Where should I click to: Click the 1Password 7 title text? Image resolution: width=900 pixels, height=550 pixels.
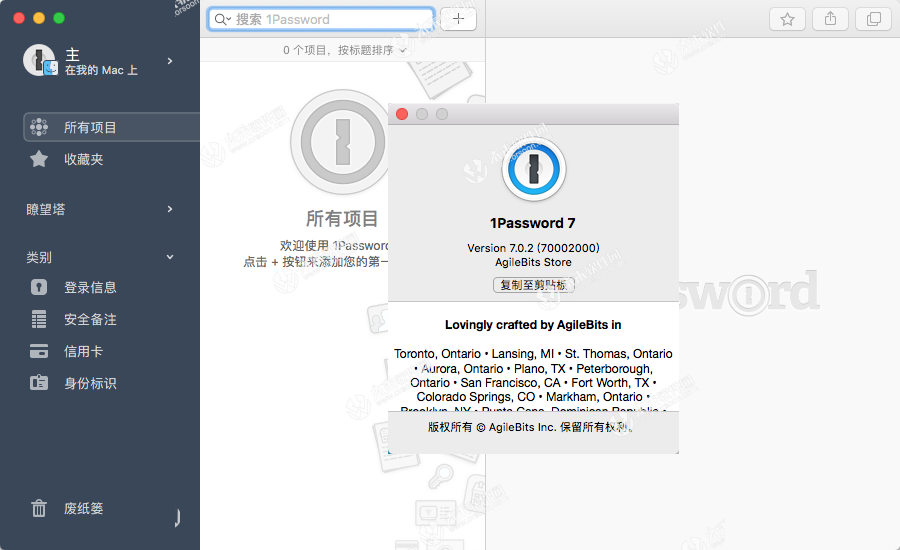[x=533, y=223]
